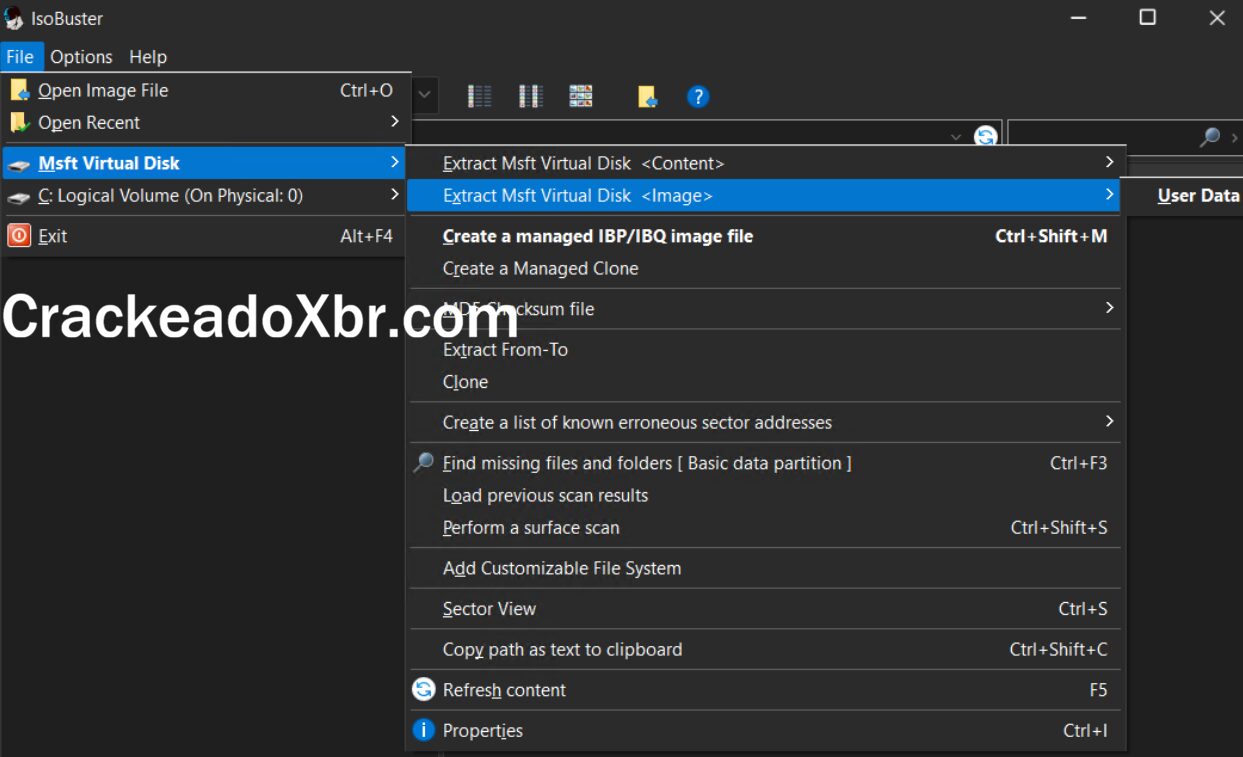Expand the MD5 Checksum file submenu arrow

coord(1109,308)
